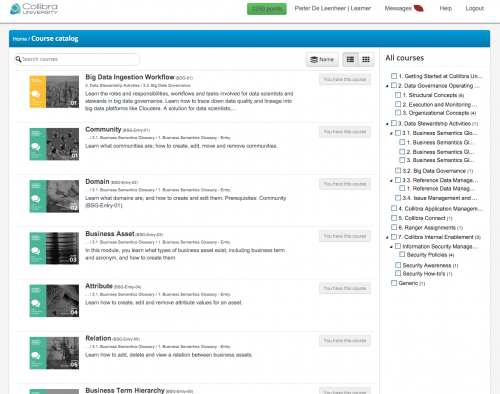This screenshot has width=500, height=394.
Task: Check the 3.2. Big Data Governance checkbox
Action: pyautogui.click(x=398, y=171)
